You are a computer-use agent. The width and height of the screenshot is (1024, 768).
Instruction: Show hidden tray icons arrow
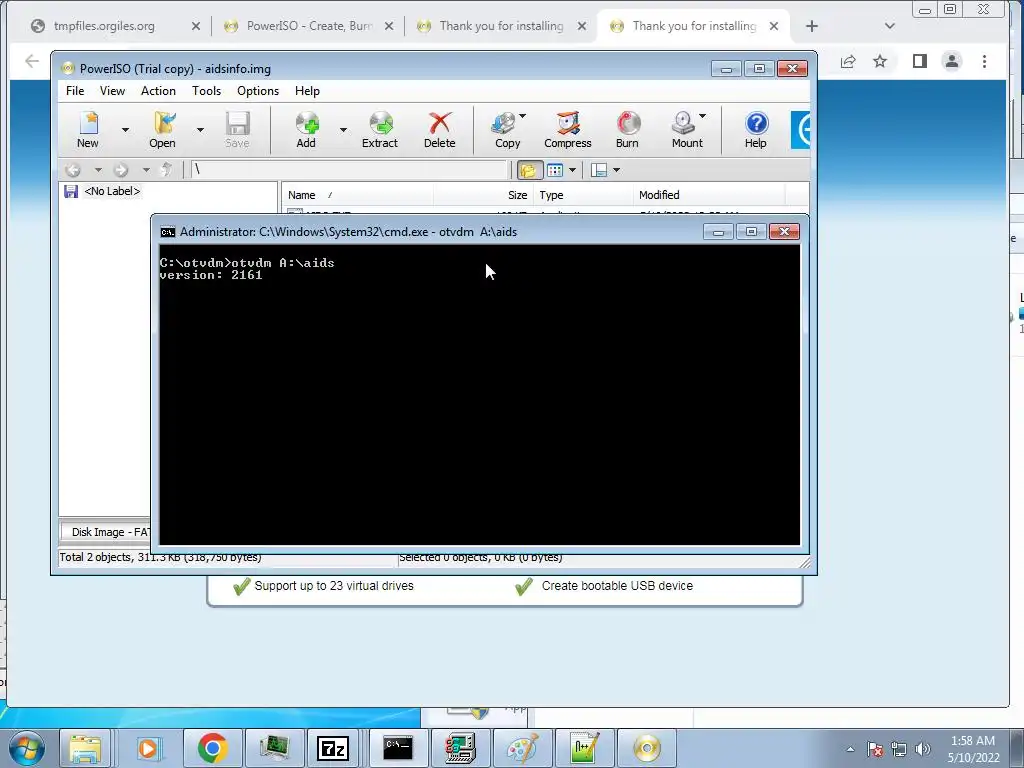point(850,749)
